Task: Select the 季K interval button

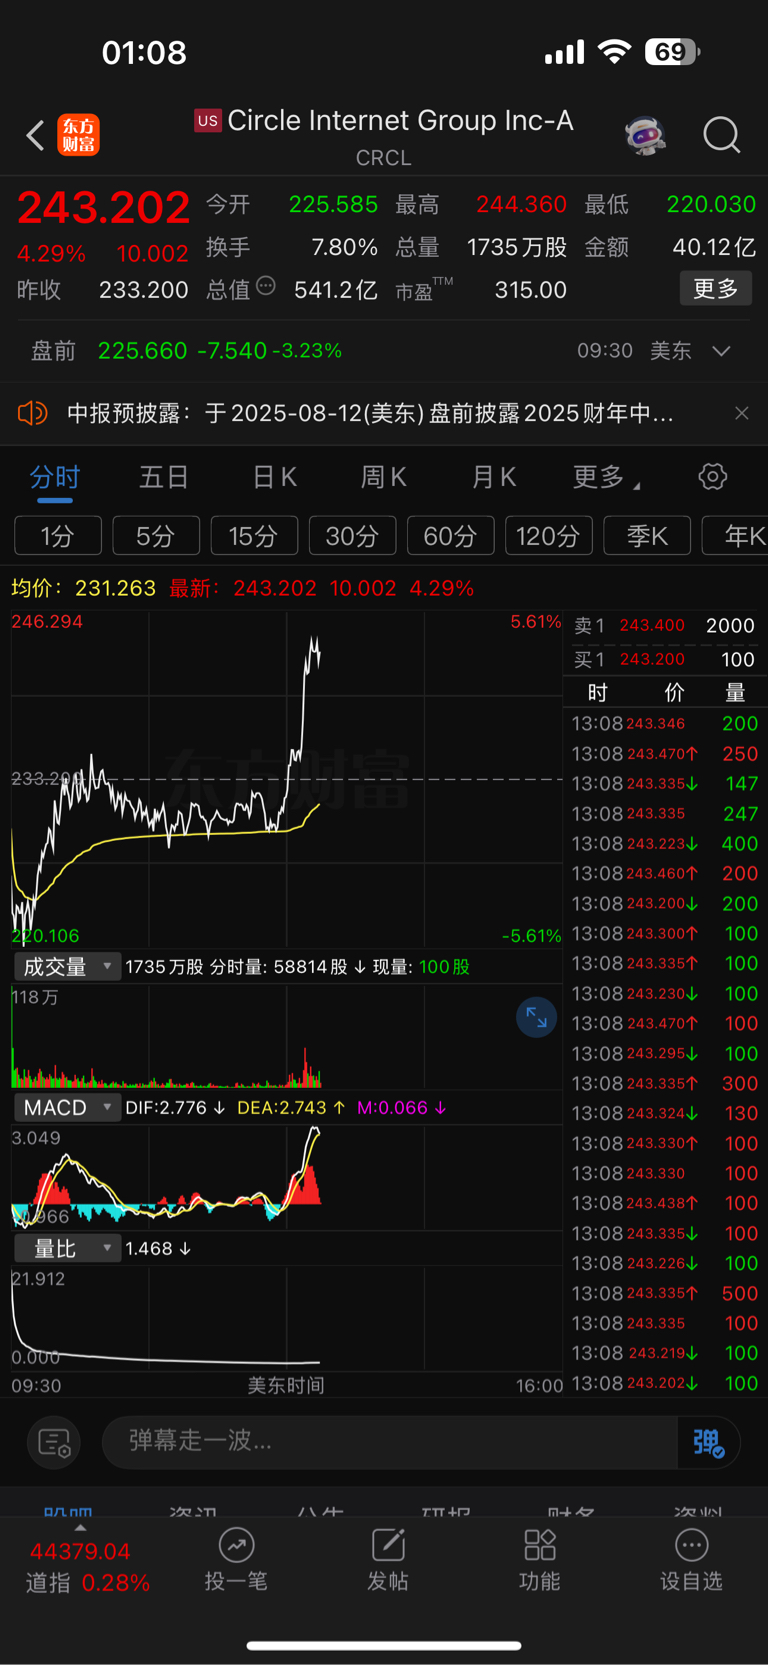Action: point(647,536)
